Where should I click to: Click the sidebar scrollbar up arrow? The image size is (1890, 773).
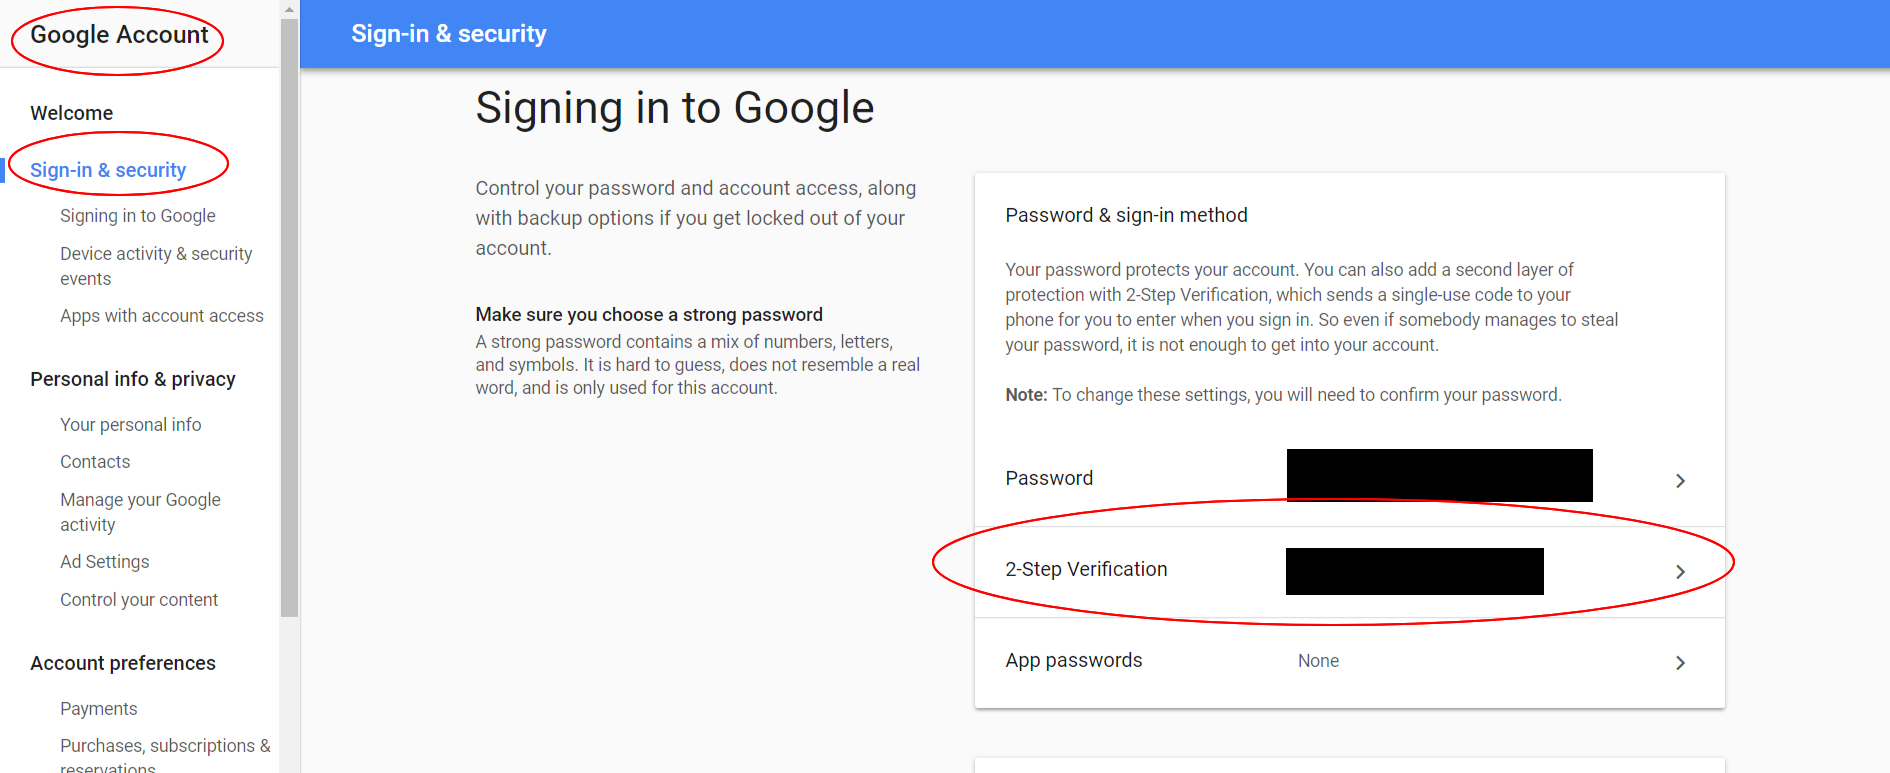[x=289, y=9]
